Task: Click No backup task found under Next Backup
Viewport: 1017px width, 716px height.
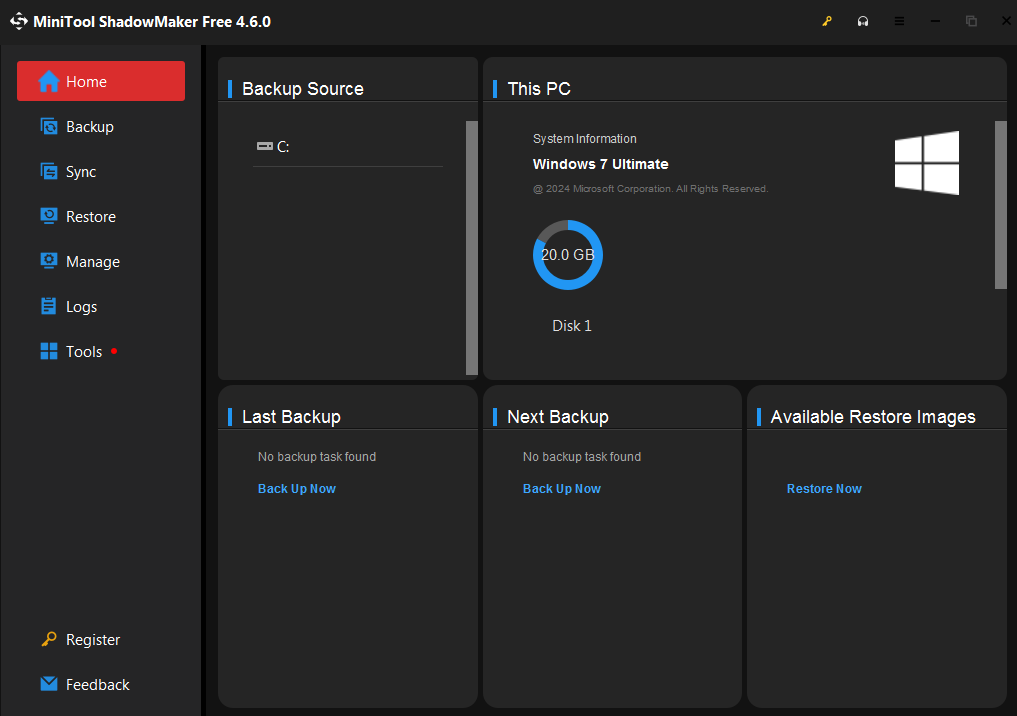Action: (582, 457)
